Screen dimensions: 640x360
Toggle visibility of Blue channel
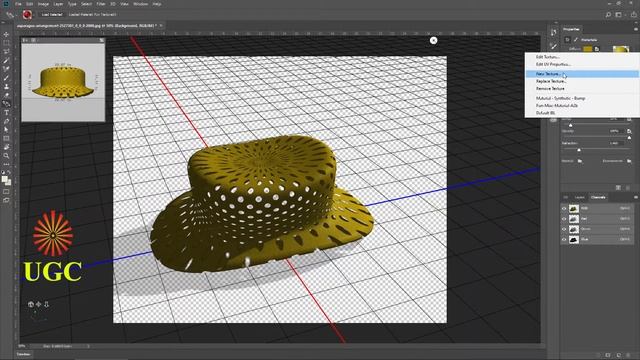click(564, 240)
